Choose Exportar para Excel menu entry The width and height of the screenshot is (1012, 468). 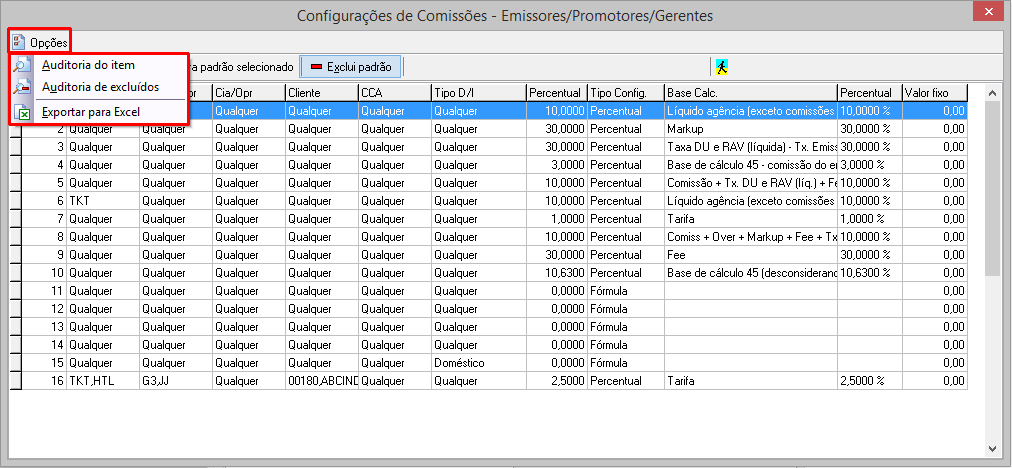pos(90,112)
